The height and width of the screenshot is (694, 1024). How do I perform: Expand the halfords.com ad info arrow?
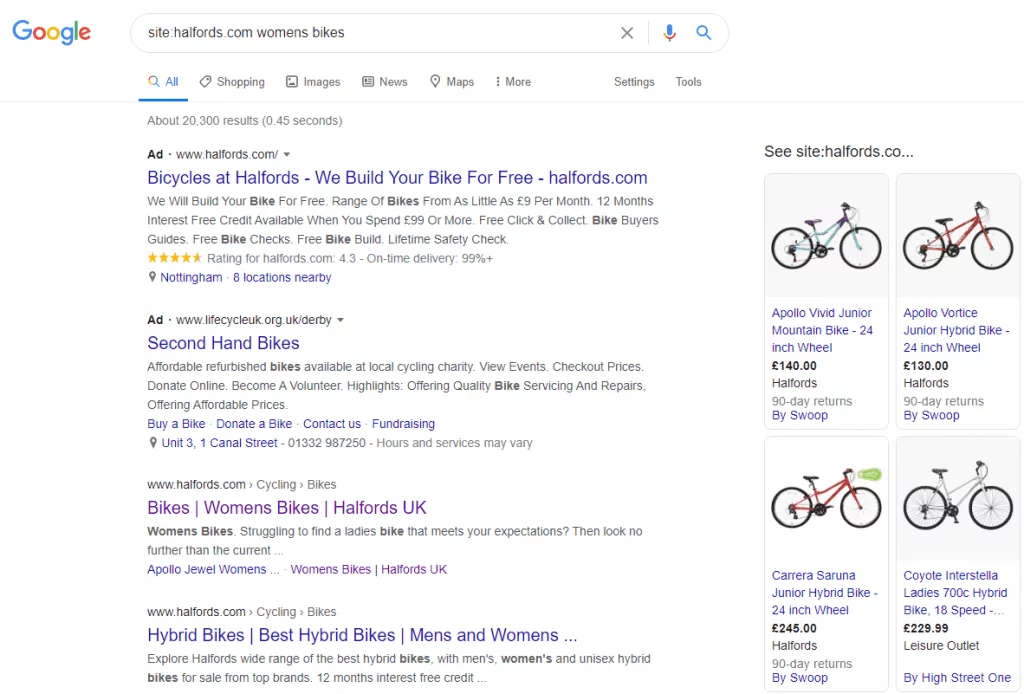coord(287,154)
